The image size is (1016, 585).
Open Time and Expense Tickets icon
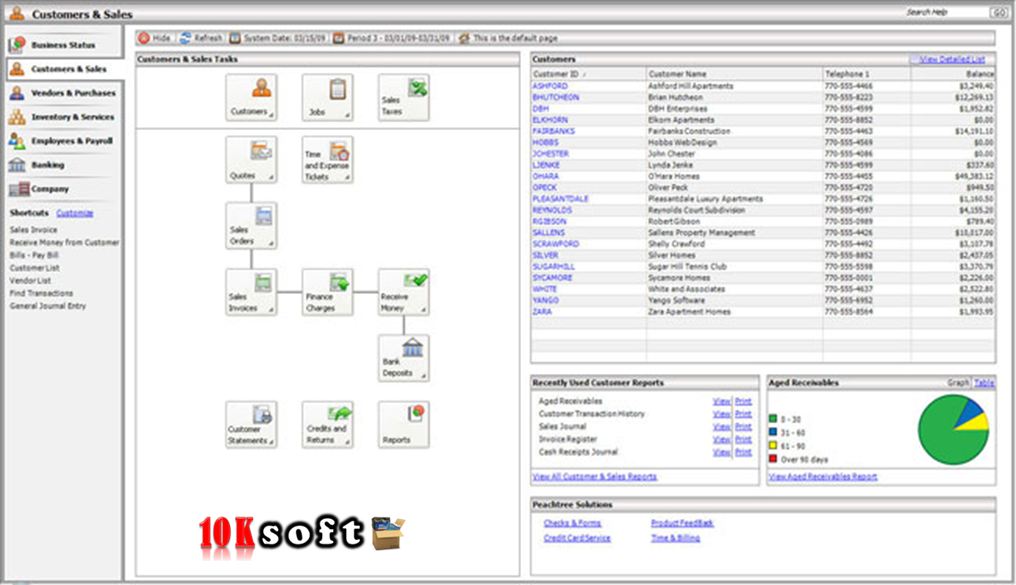[x=327, y=160]
